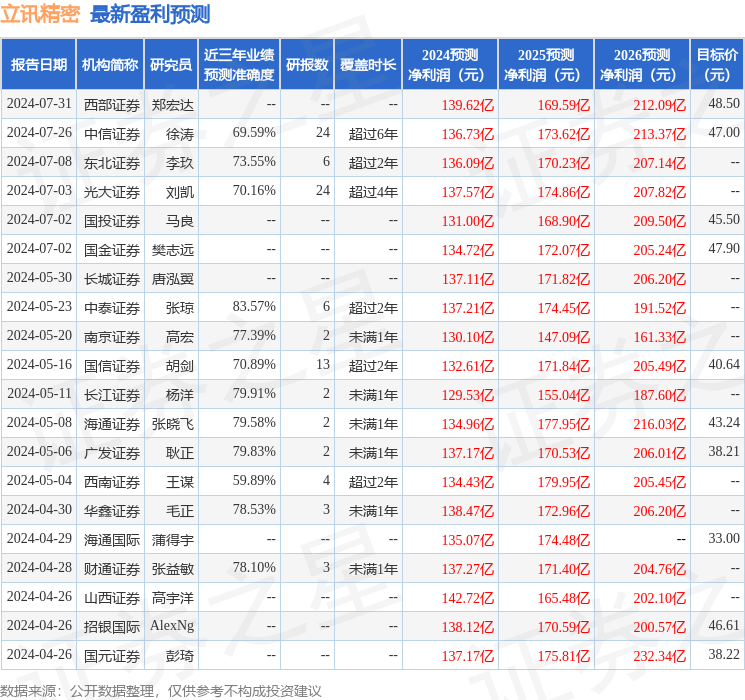Image resolution: width=745 pixels, height=700 pixels.
Task: Click researcher name 樊志远
Action: coord(172,249)
